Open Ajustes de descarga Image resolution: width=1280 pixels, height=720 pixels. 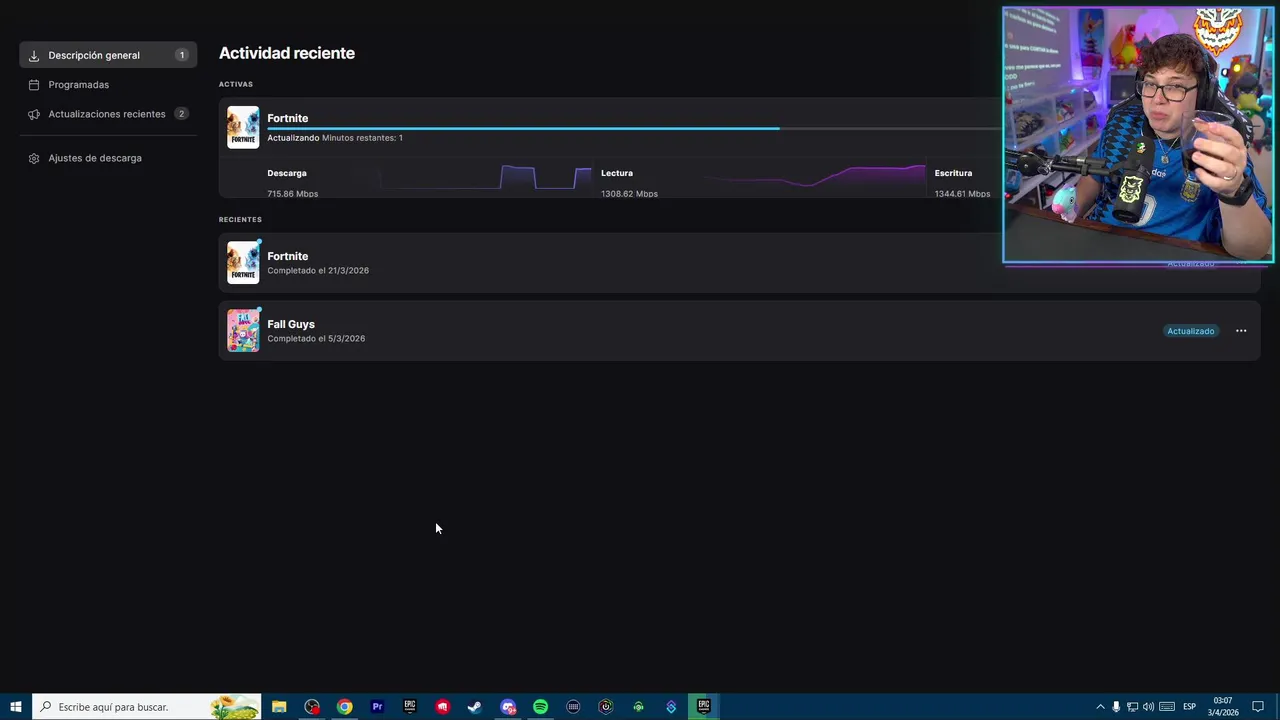pyautogui.click(x=108, y=158)
